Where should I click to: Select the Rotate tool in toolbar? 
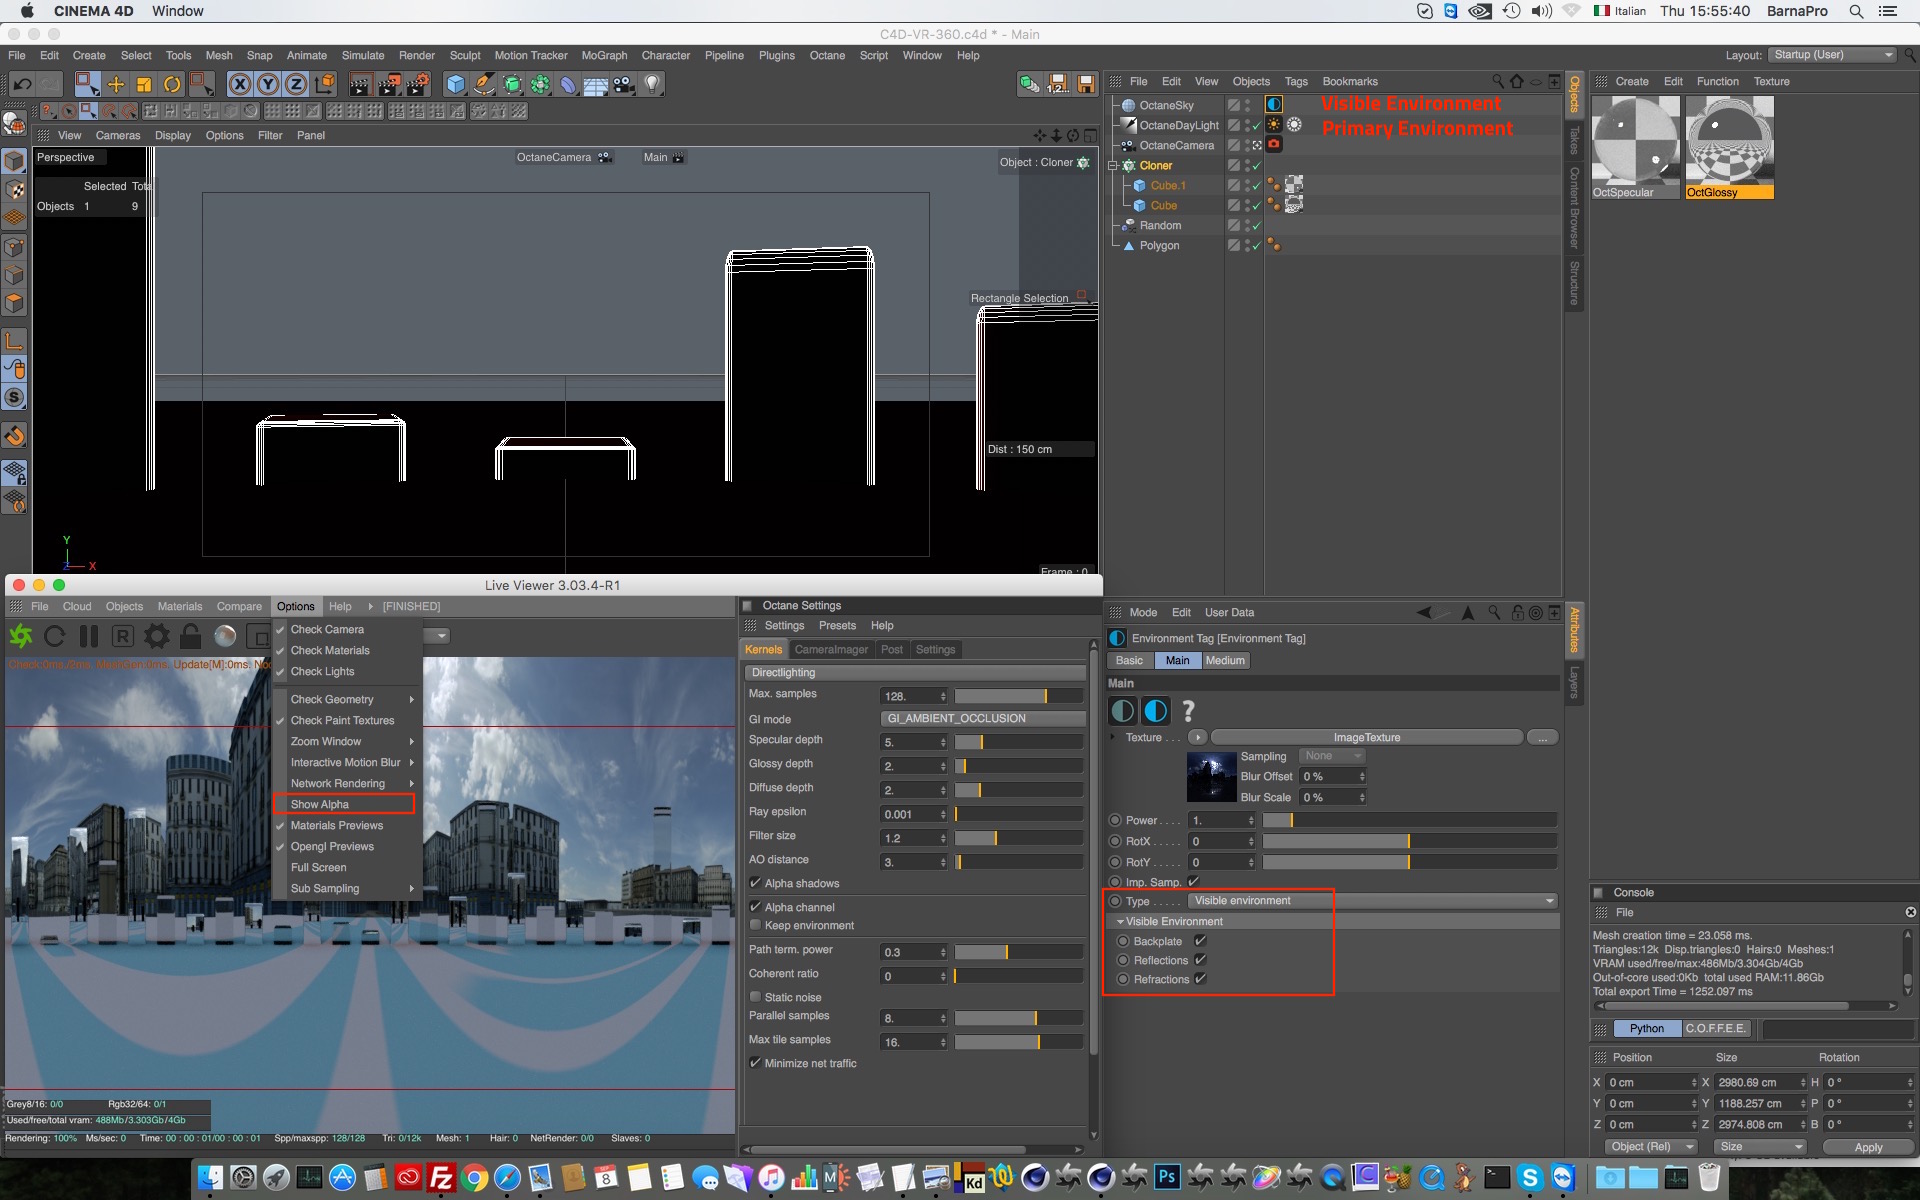(172, 85)
